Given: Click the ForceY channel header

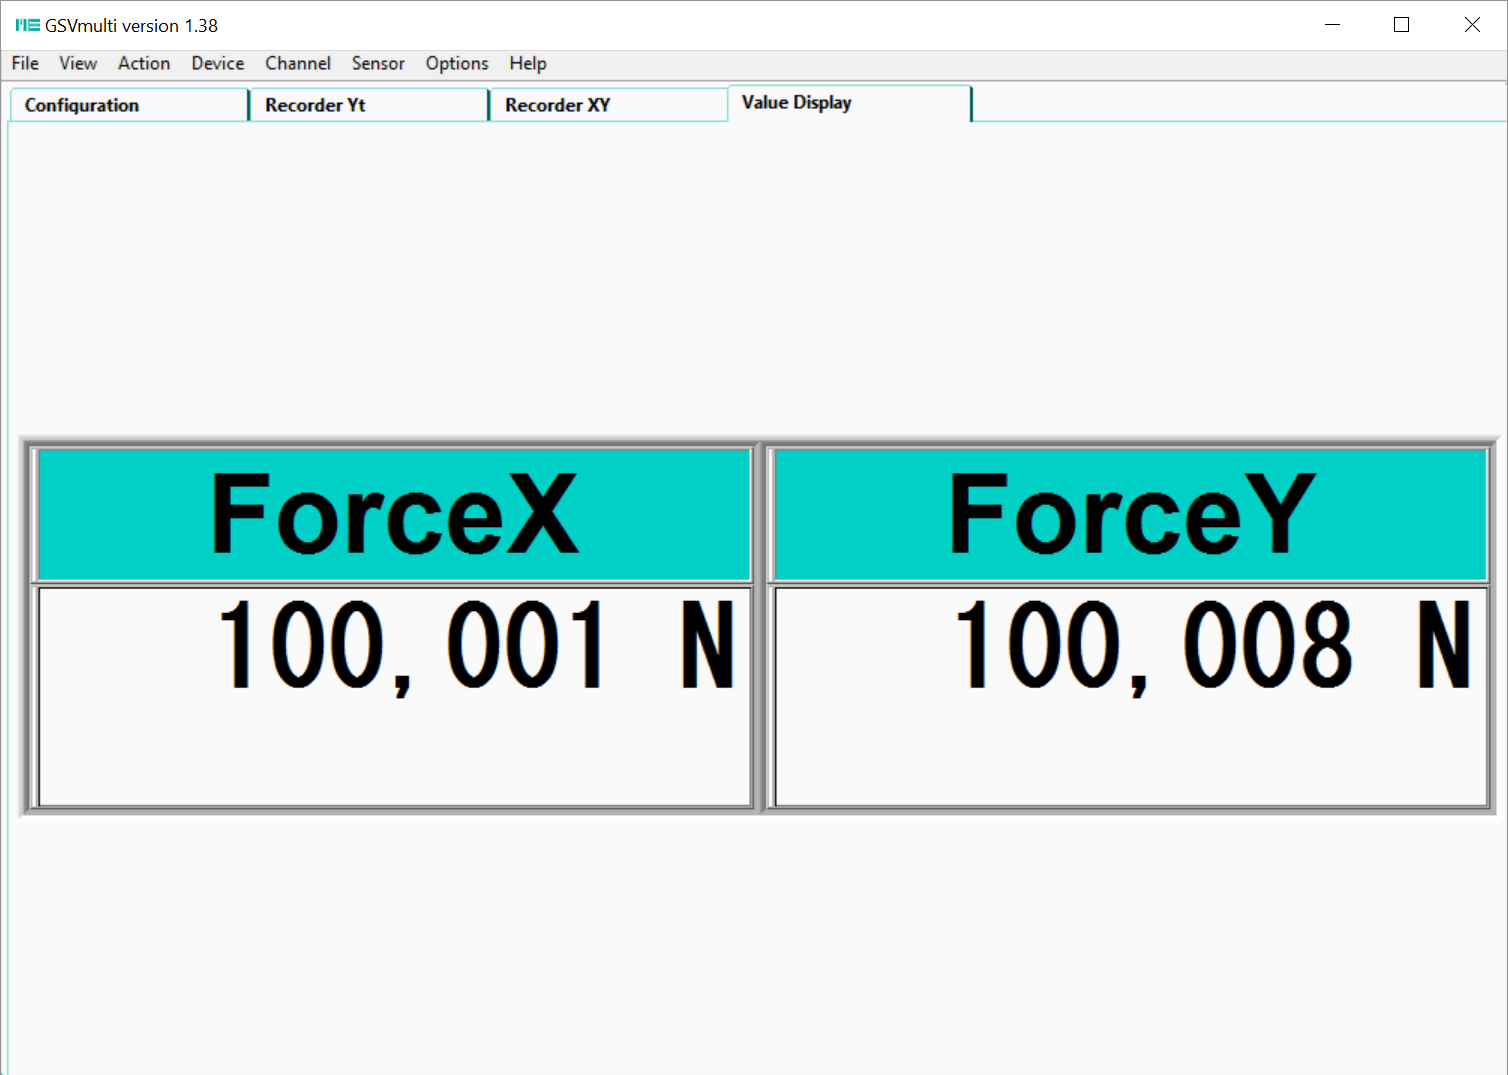Looking at the screenshot, I should coord(1131,514).
